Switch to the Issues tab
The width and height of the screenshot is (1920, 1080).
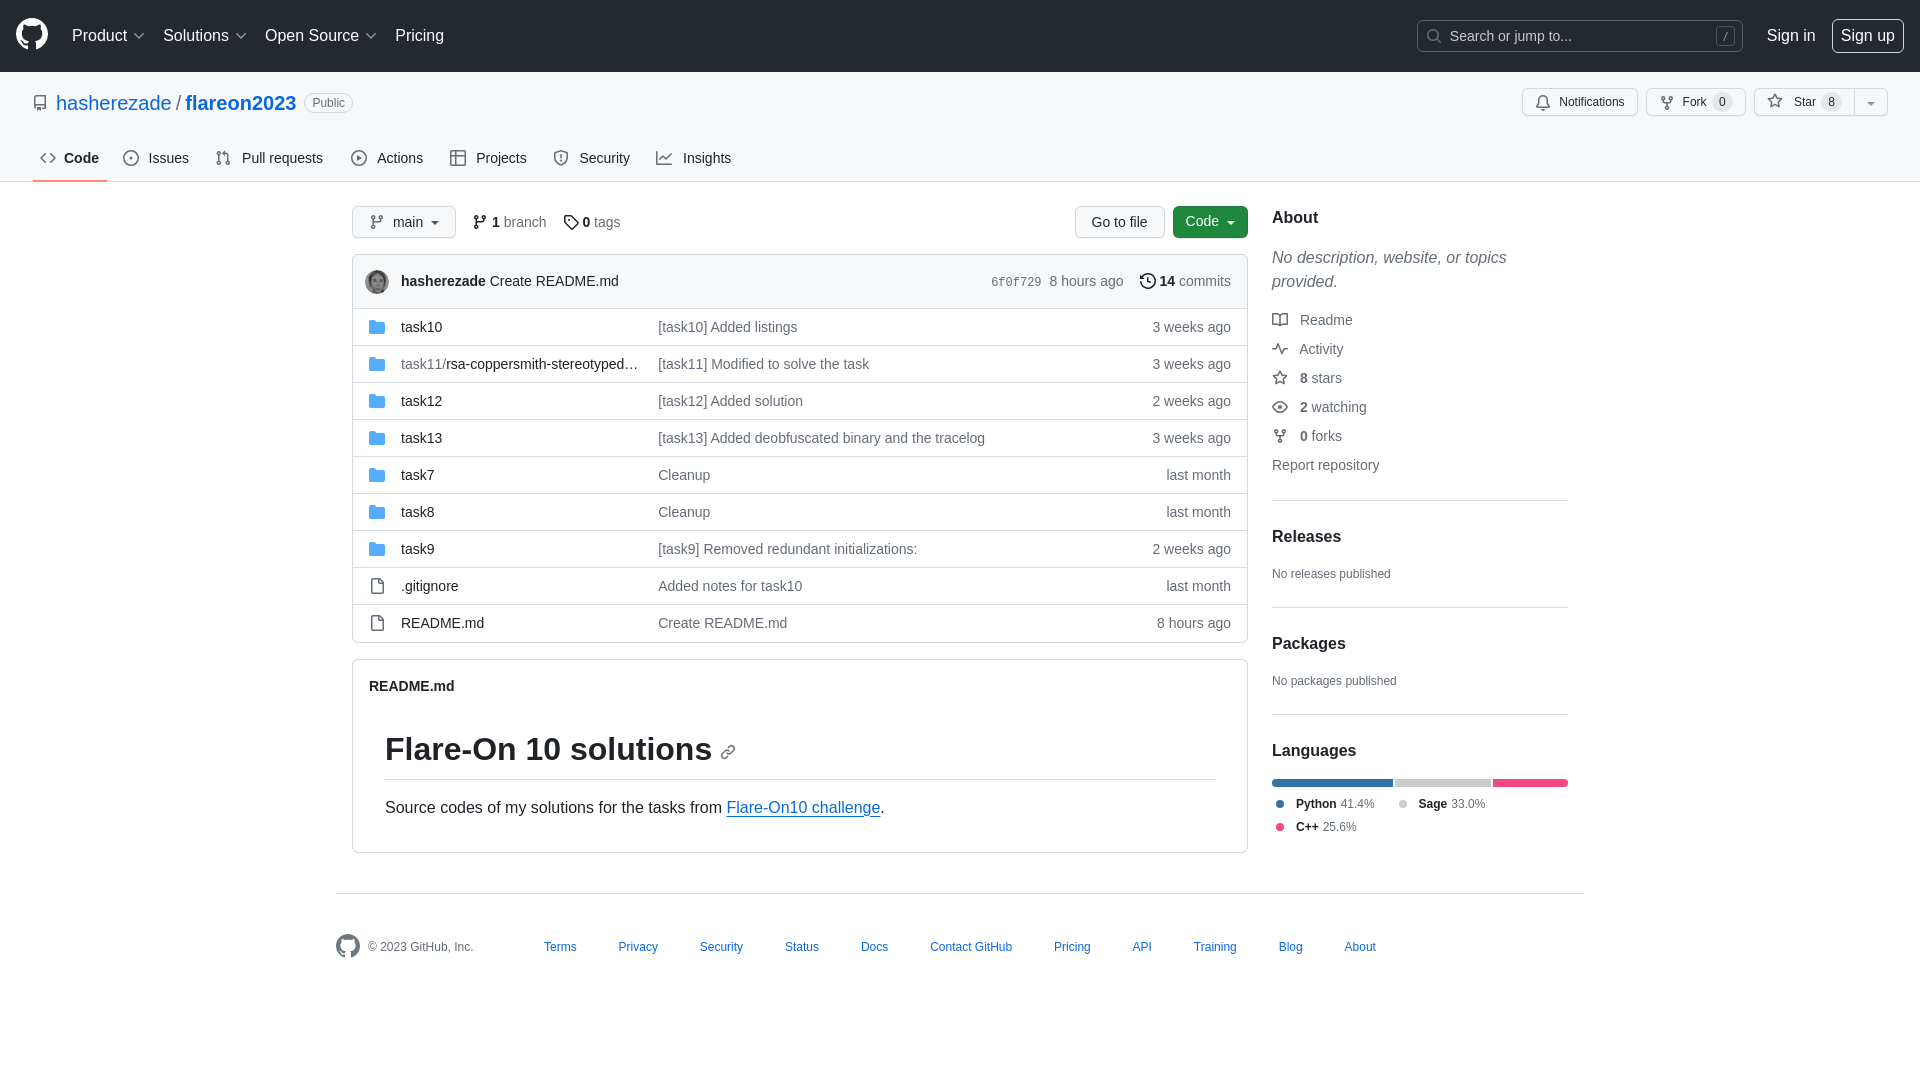[x=156, y=158]
